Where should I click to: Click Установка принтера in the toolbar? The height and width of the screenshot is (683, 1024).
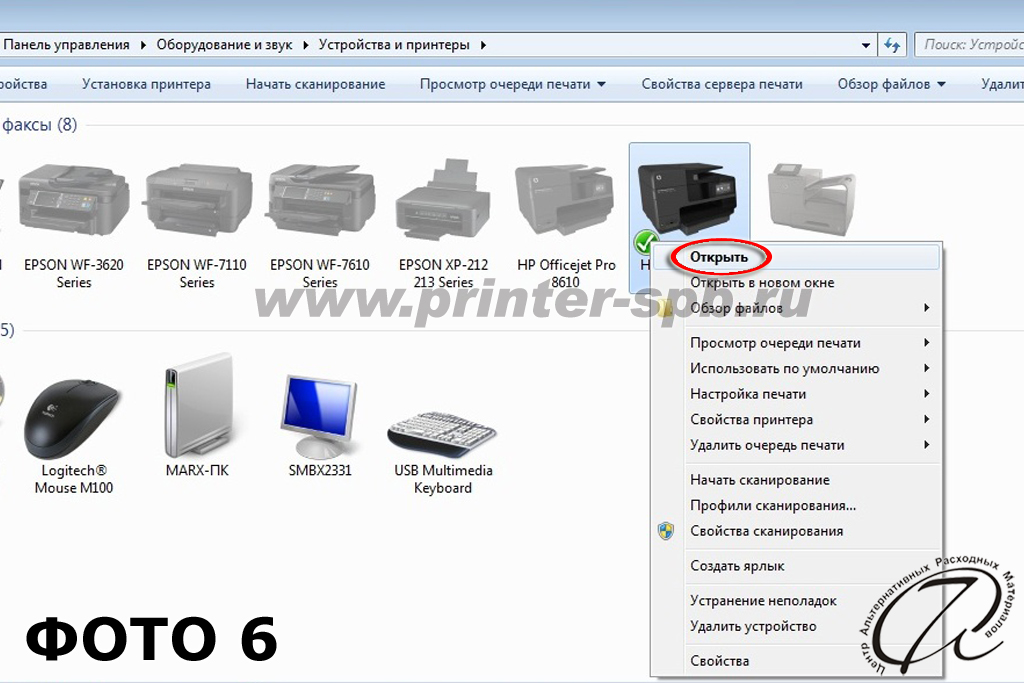pyautogui.click(x=146, y=84)
